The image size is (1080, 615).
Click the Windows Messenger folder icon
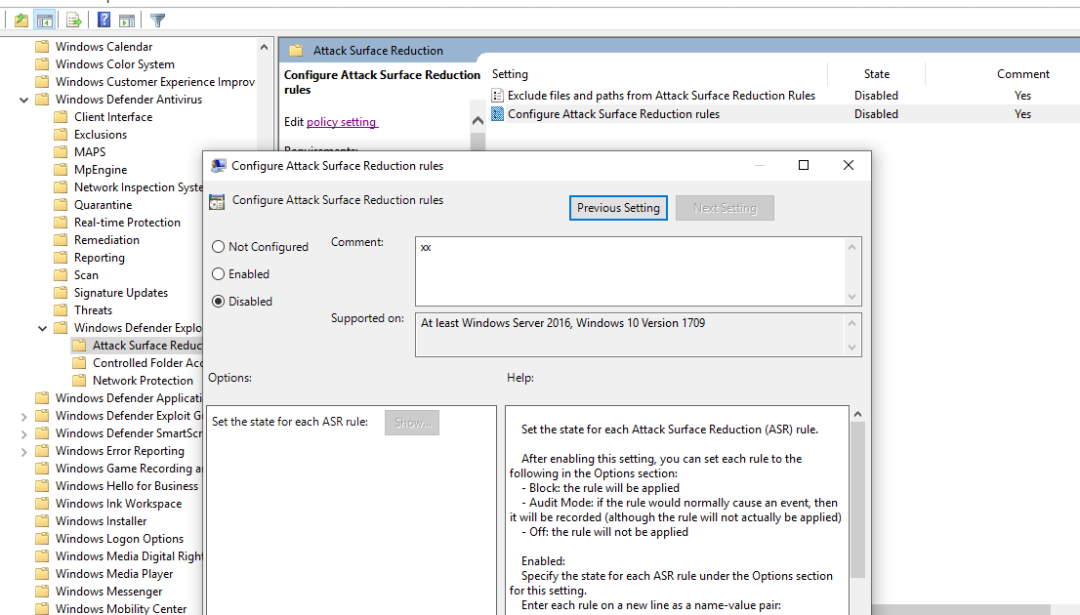click(x=42, y=591)
